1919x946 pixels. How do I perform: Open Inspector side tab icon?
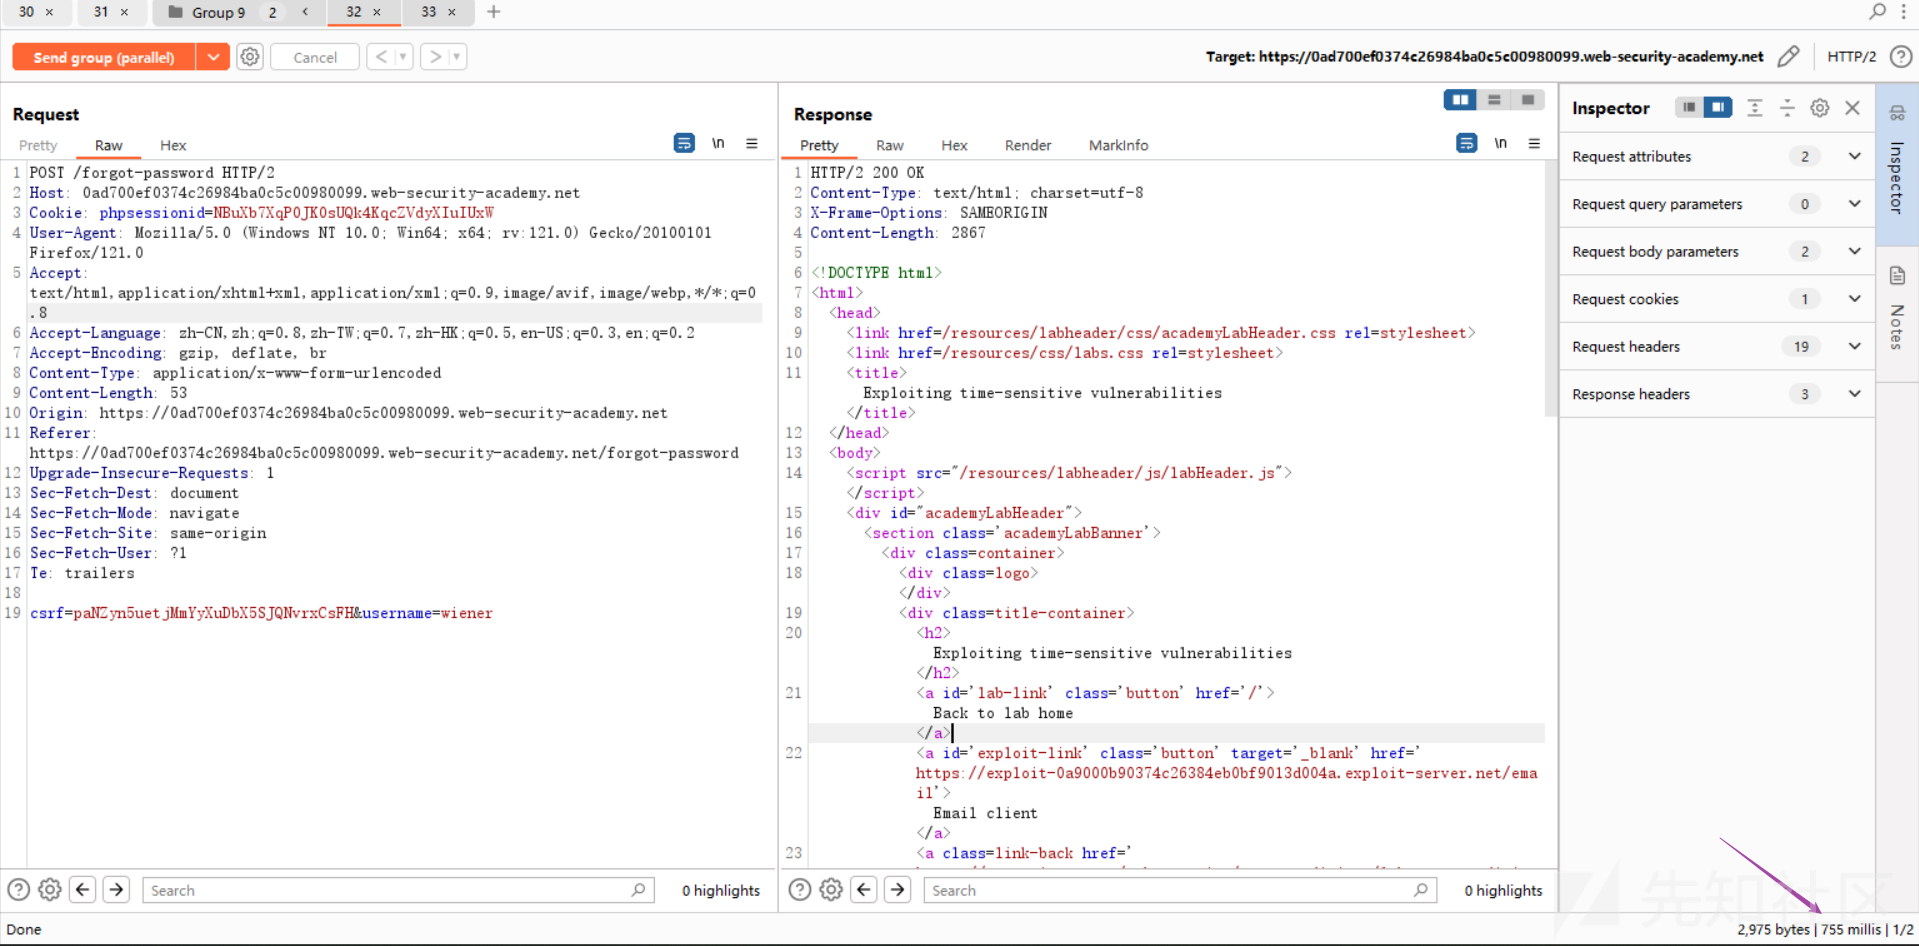(x=1897, y=113)
